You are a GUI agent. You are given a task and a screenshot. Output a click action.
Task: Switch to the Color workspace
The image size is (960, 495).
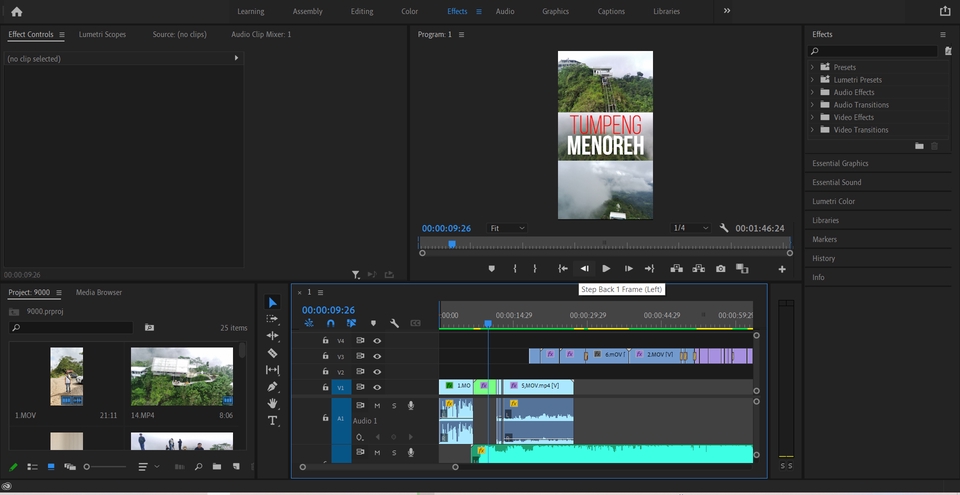pyautogui.click(x=410, y=11)
